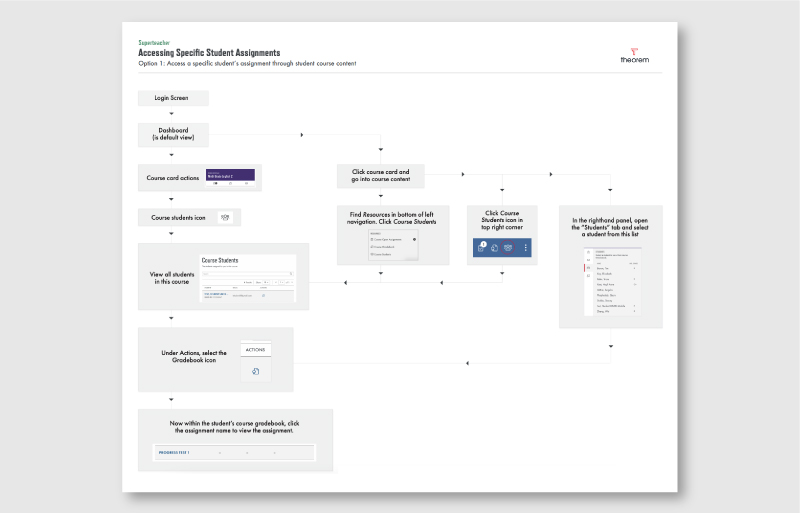Click the course students icon beside its label
This screenshot has width=800, height=513.
pyautogui.click(x=225, y=217)
